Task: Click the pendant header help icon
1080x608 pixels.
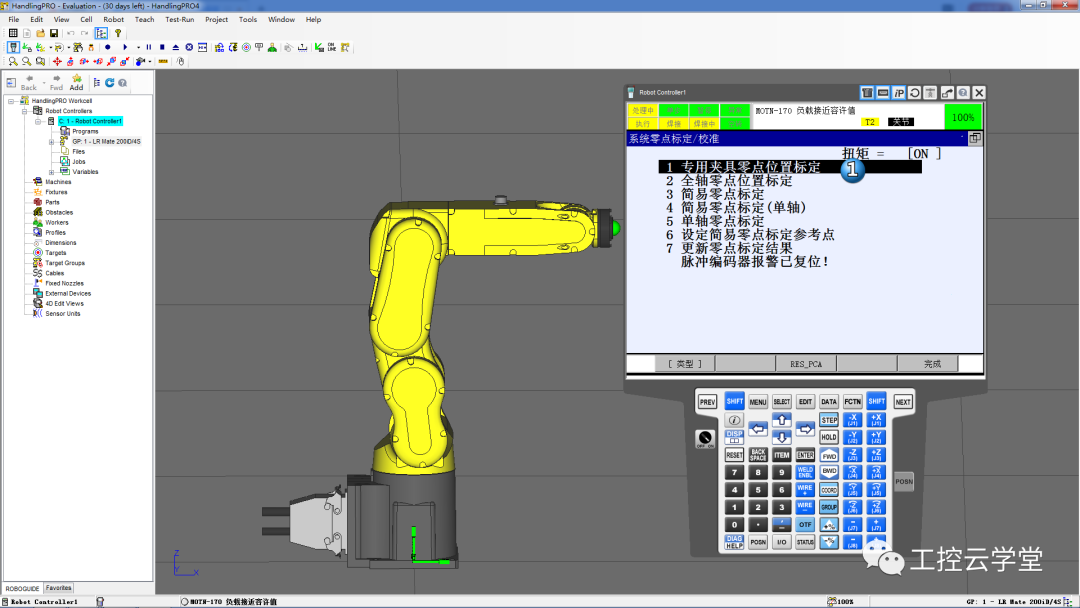Action: (x=963, y=93)
